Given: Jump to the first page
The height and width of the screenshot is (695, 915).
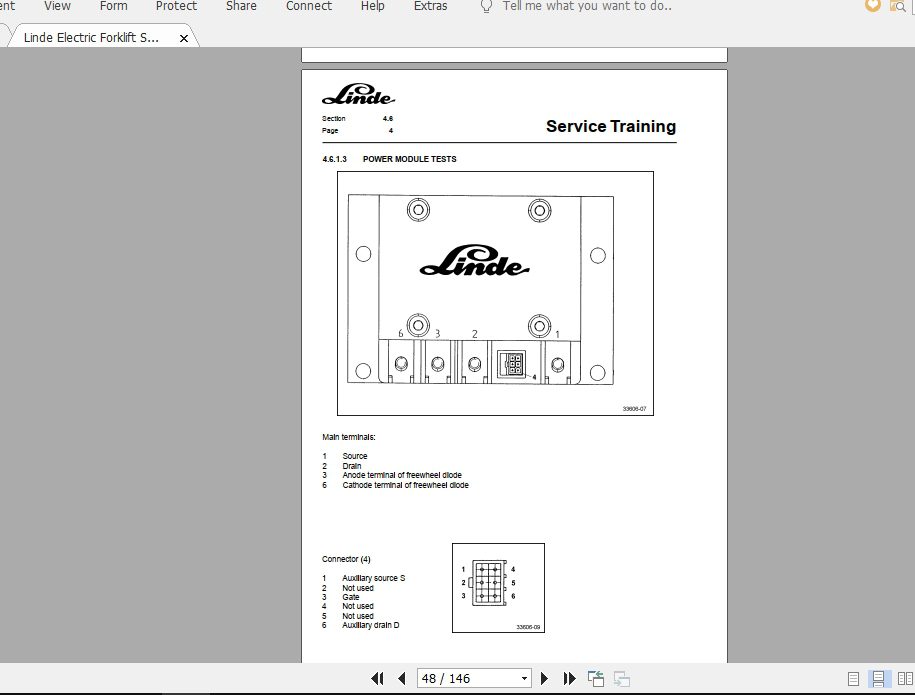Looking at the screenshot, I should pyautogui.click(x=377, y=679).
